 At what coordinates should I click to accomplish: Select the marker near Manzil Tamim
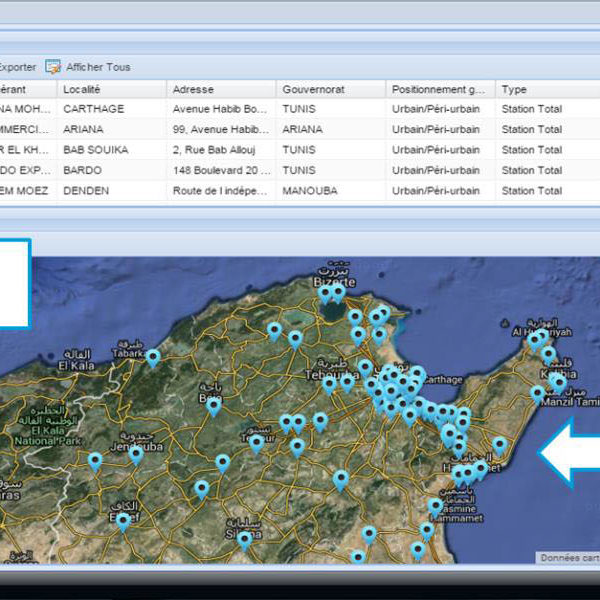tap(538, 393)
